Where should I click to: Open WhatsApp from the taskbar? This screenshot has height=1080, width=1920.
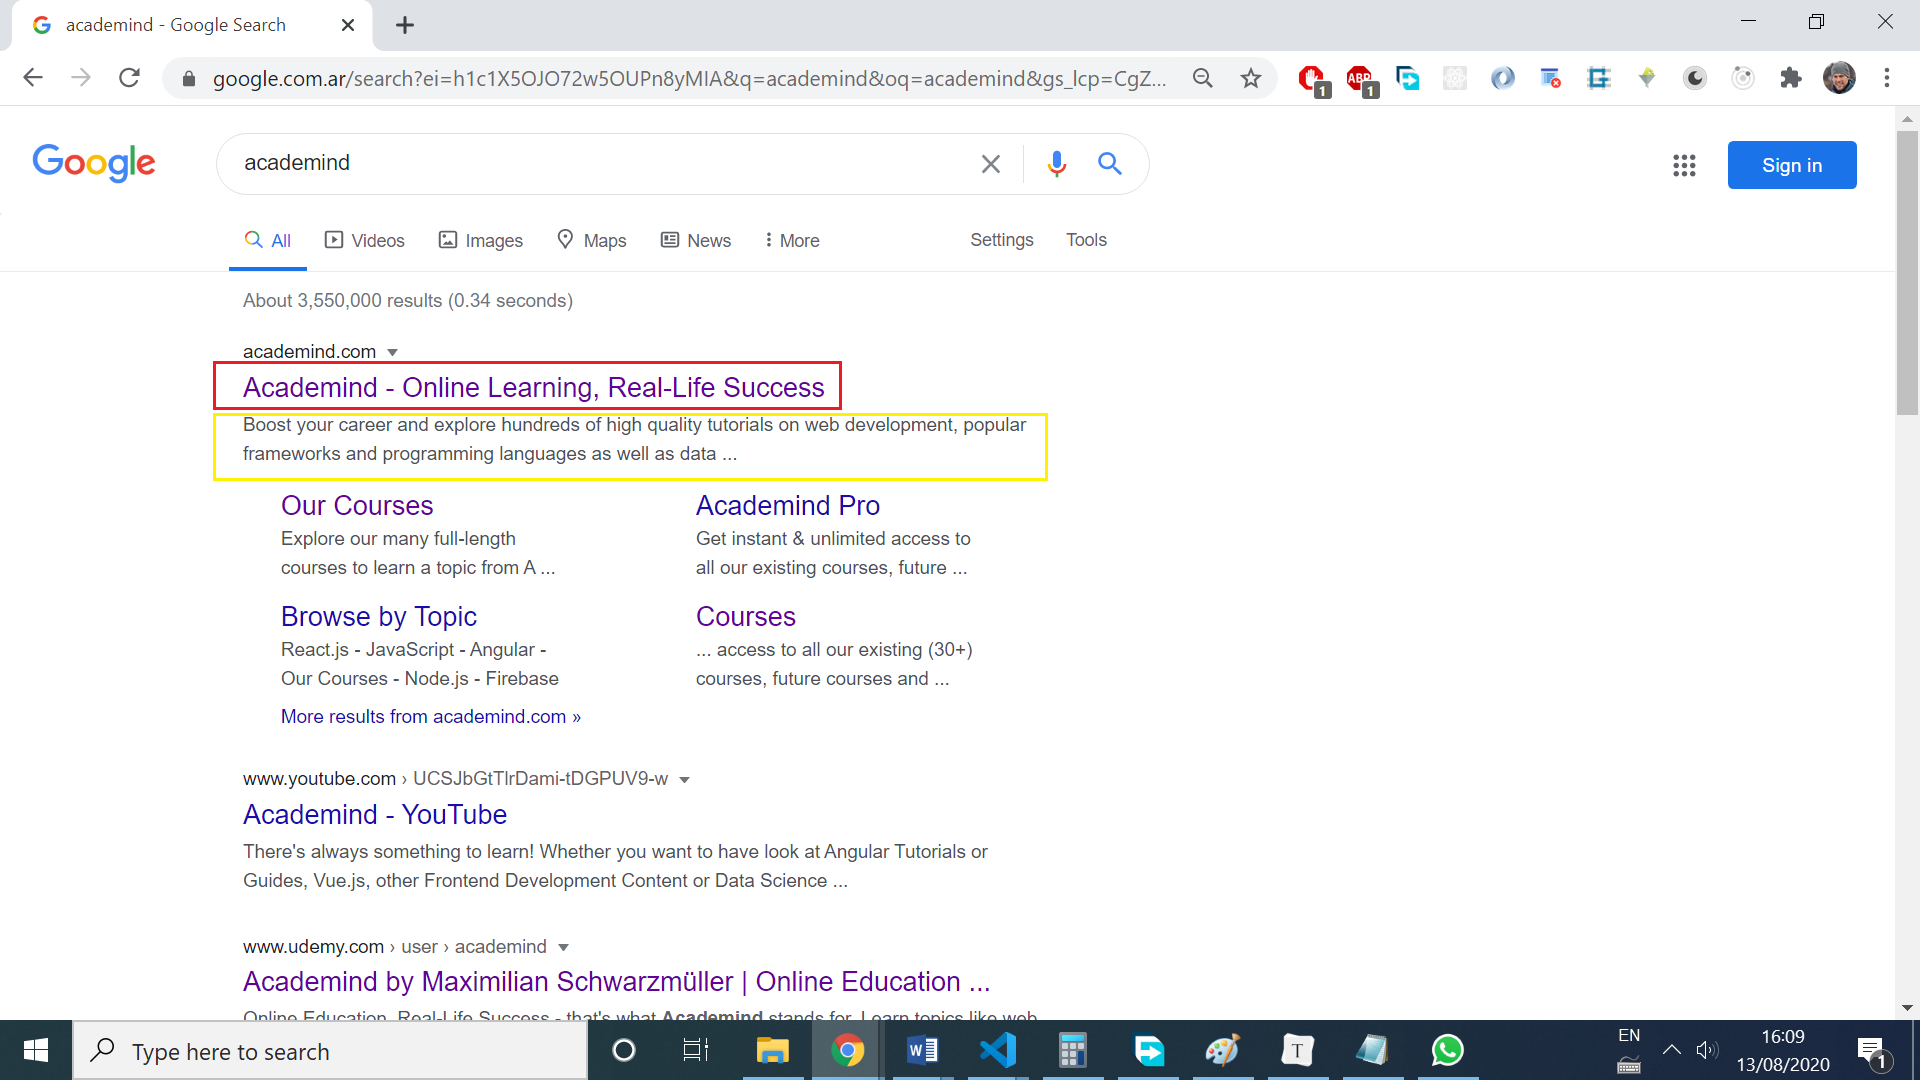tap(1447, 1050)
